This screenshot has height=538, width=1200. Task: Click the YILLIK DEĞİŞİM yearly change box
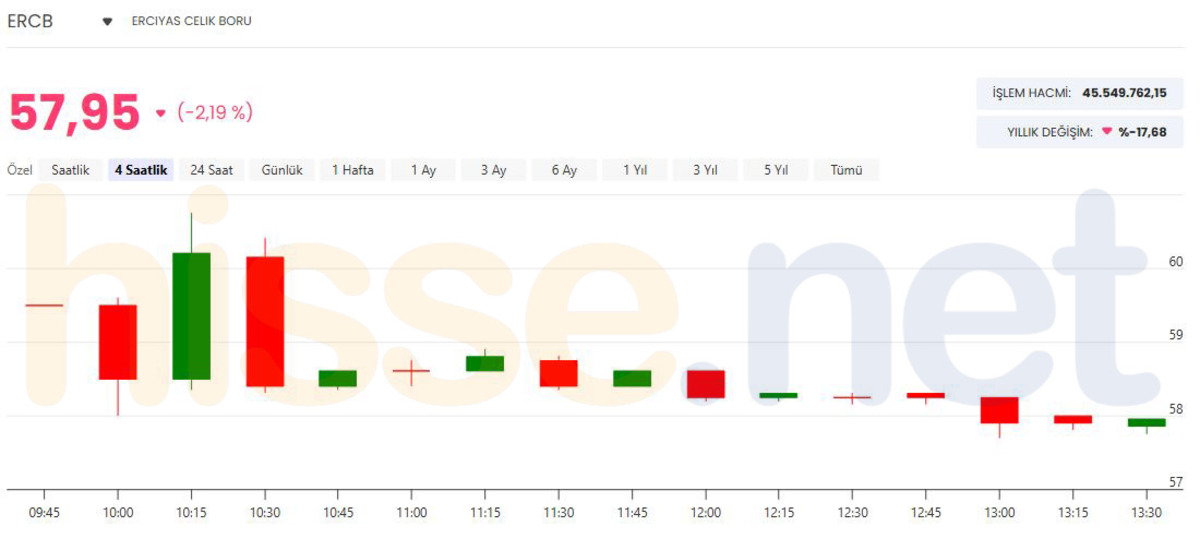[1079, 132]
